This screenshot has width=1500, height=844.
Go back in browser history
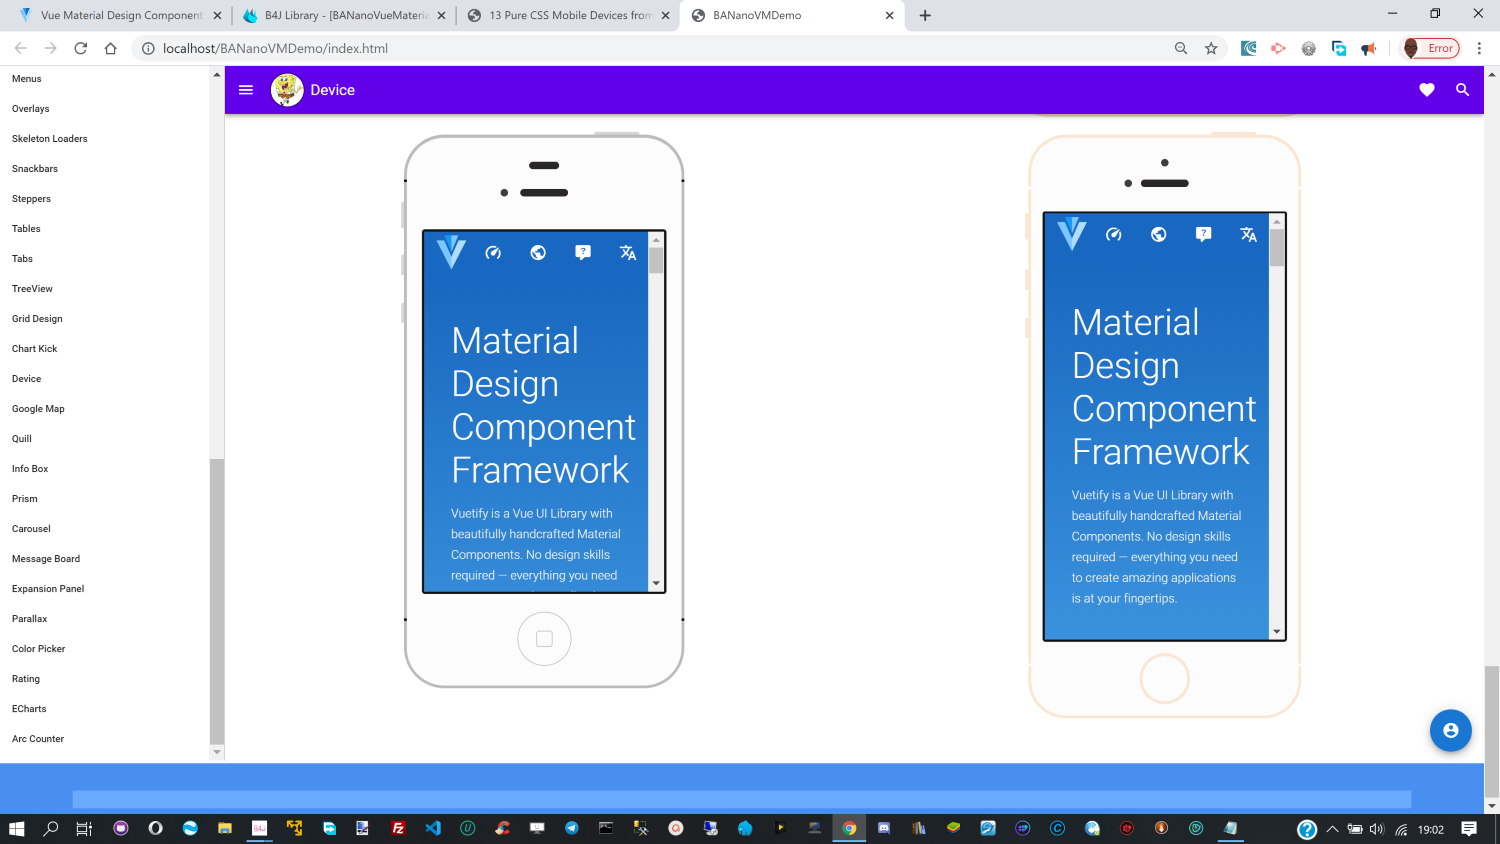pos(21,48)
